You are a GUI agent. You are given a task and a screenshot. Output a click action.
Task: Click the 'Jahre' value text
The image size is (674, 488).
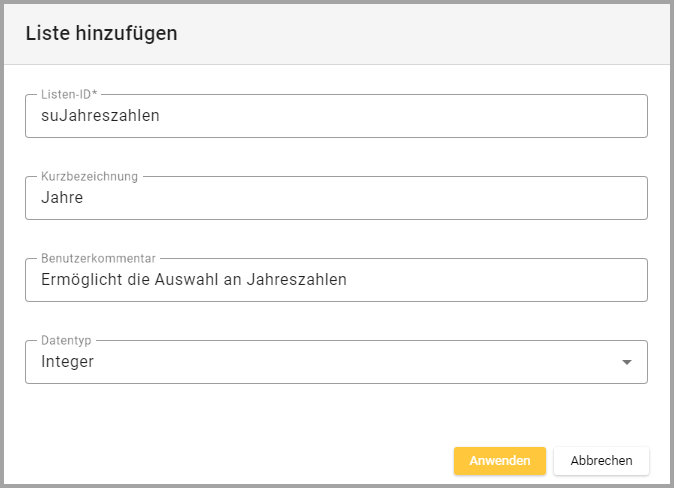(x=62, y=198)
